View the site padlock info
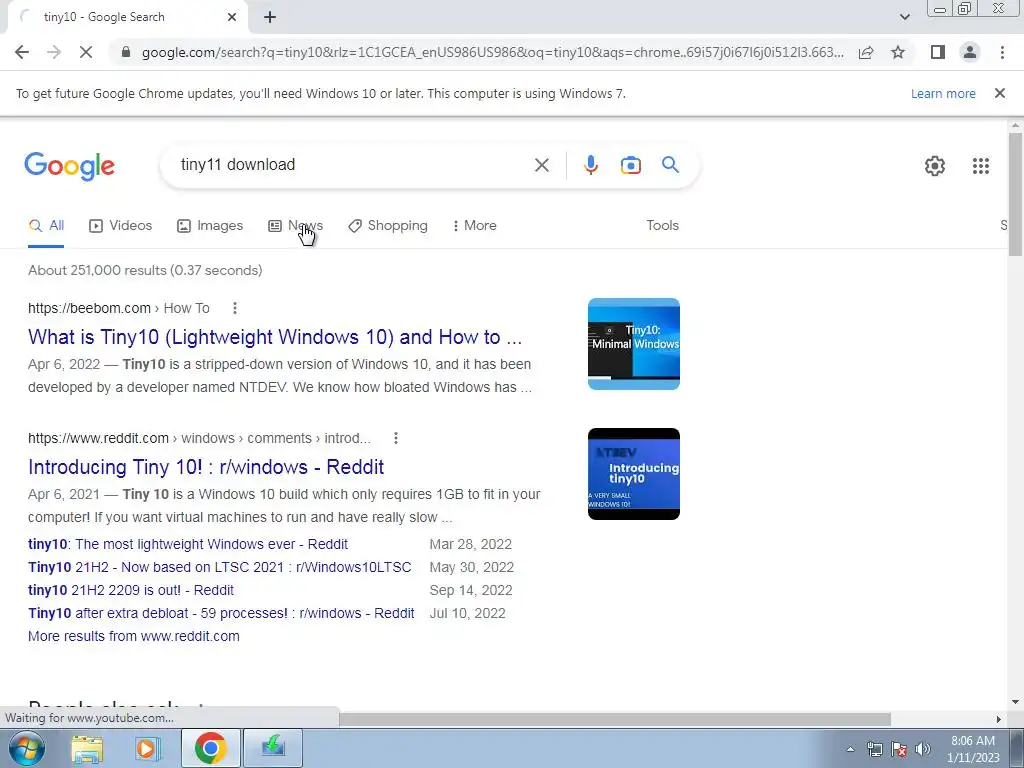The width and height of the screenshot is (1024, 768). pos(126,52)
